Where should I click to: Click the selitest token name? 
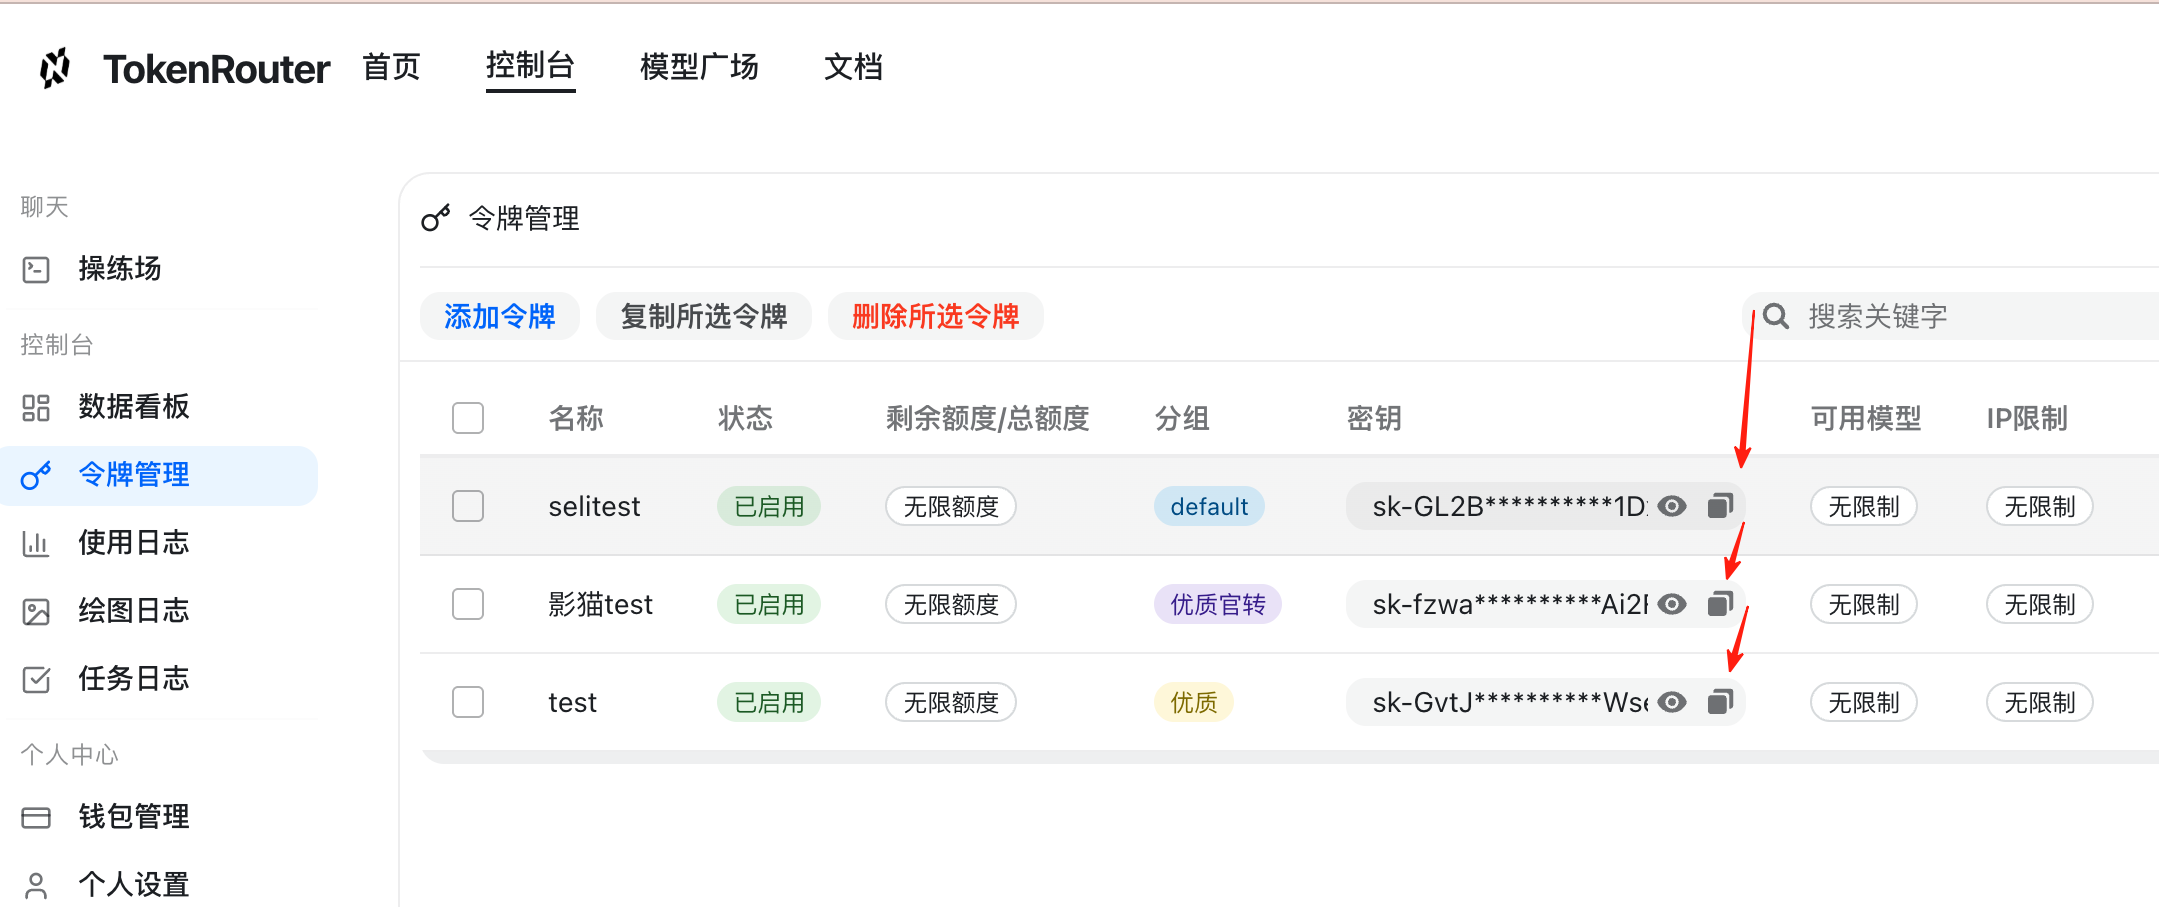click(x=594, y=506)
